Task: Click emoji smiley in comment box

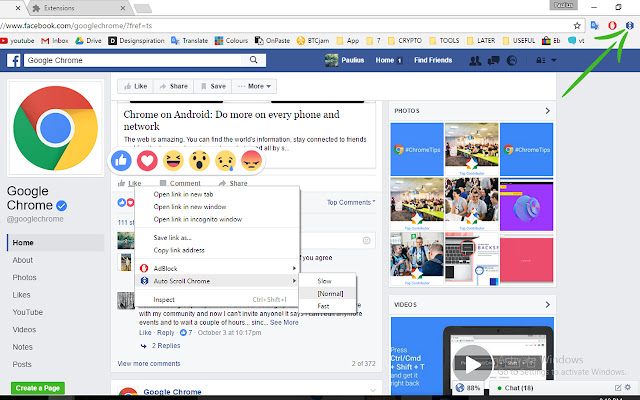Action: pyautogui.click(x=367, y=240)
